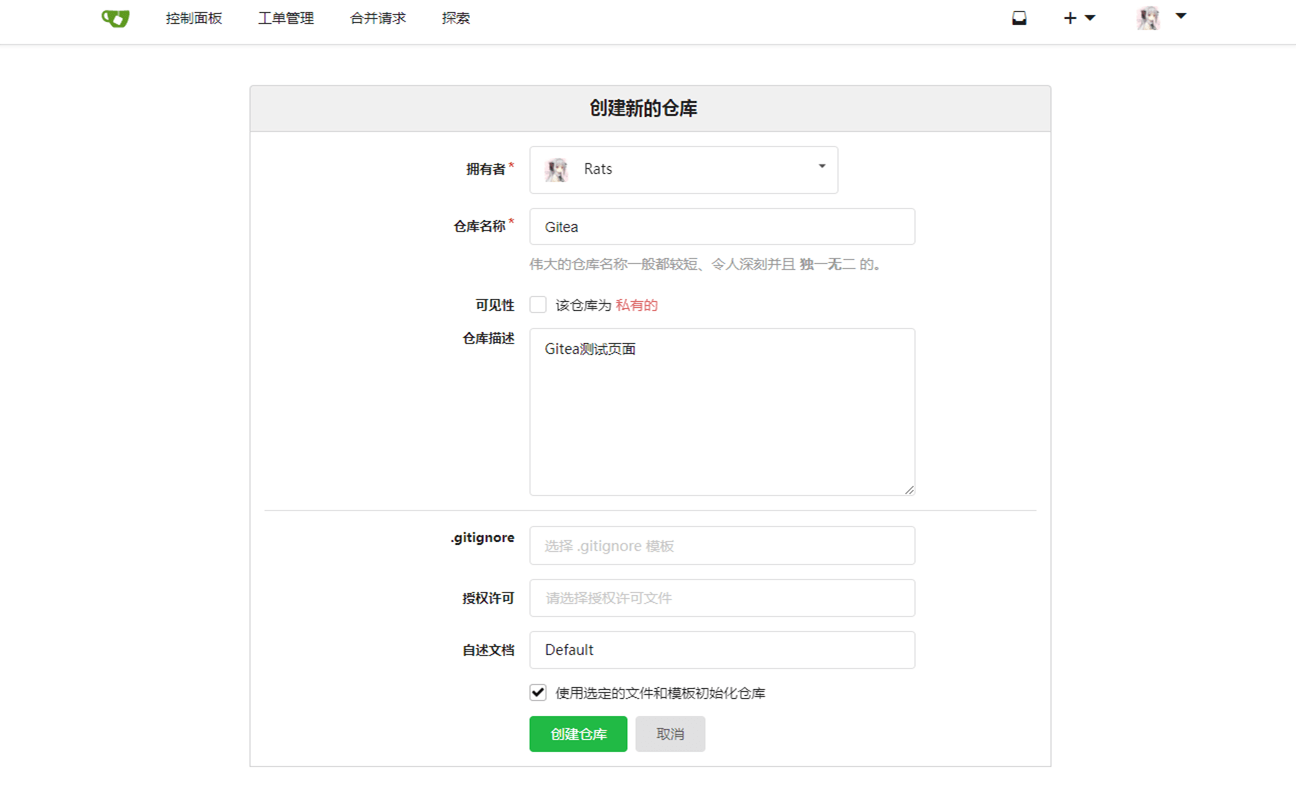1296x791 pixels.
Task: Open 工单管理 in navigation bar
Action: tap(286, 18)
